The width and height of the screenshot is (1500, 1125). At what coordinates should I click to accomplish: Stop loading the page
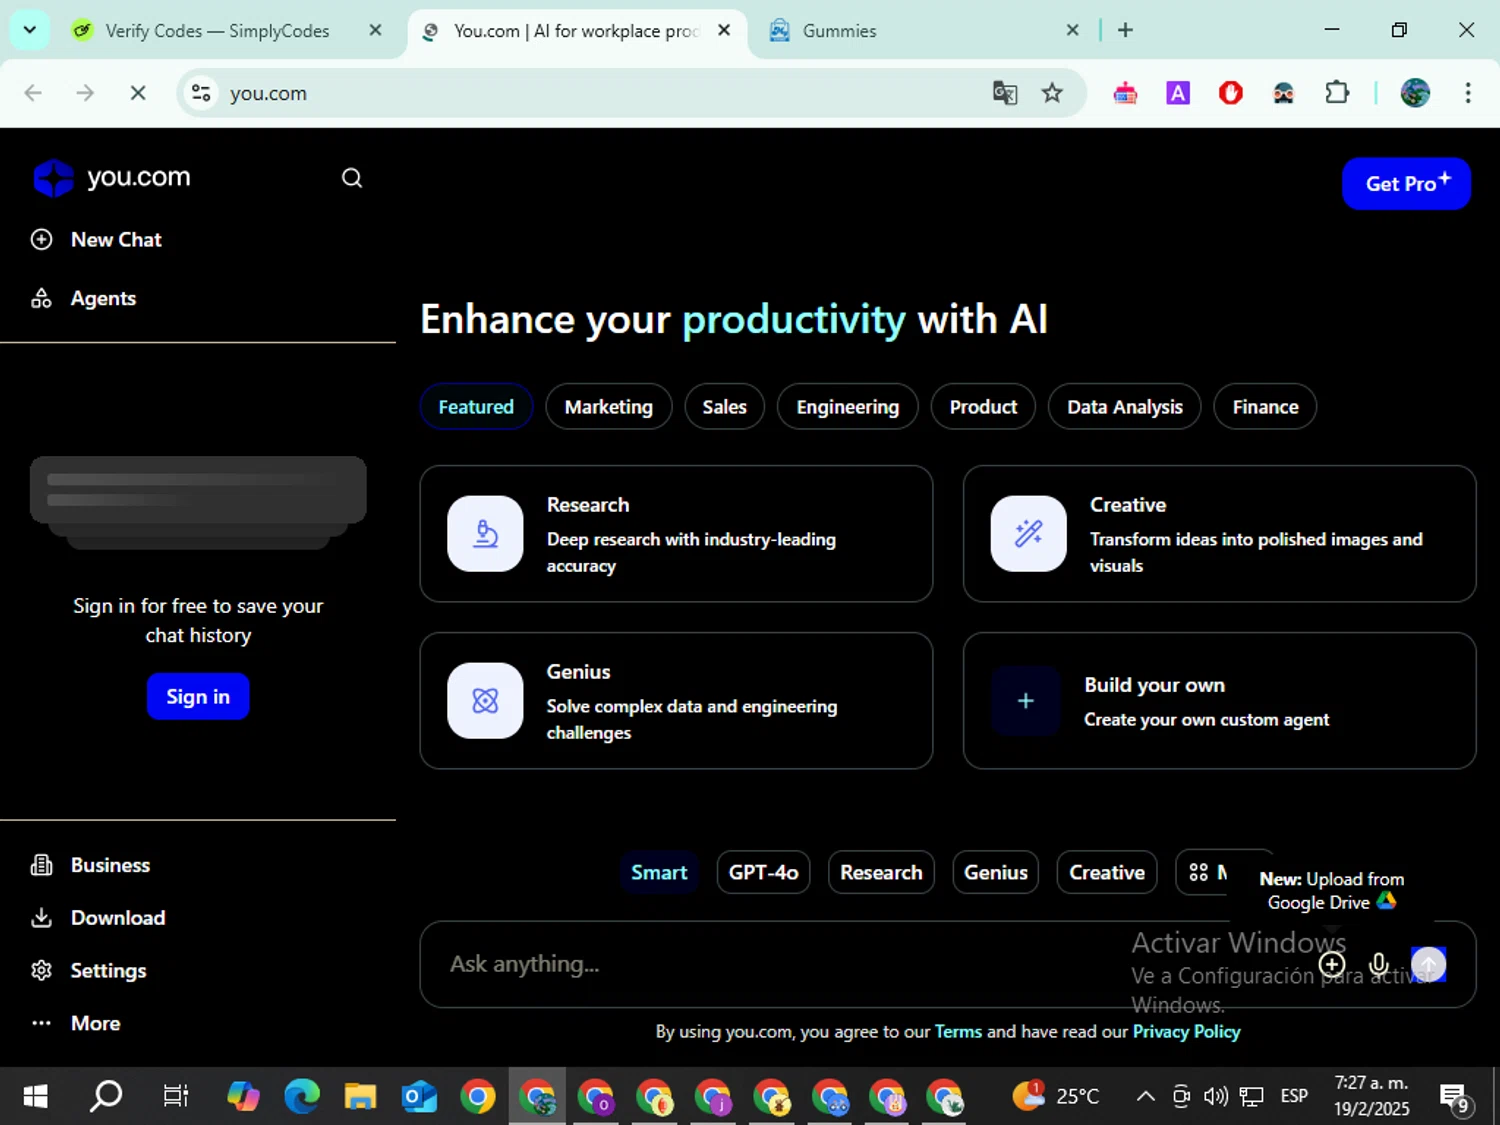(138, 93)
